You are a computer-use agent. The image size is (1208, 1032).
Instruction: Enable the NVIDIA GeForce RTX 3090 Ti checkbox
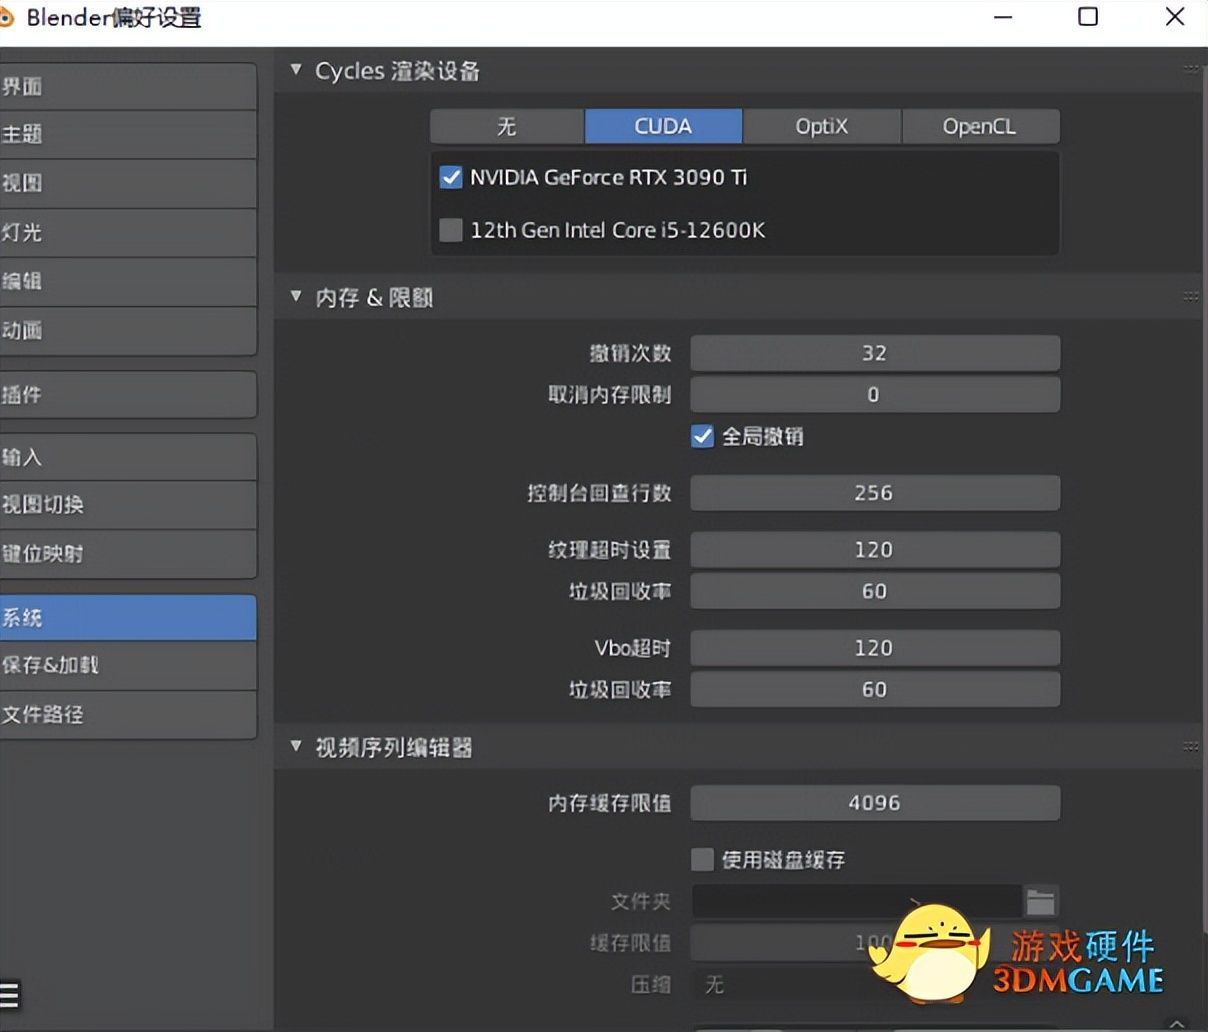pos(451,178)
